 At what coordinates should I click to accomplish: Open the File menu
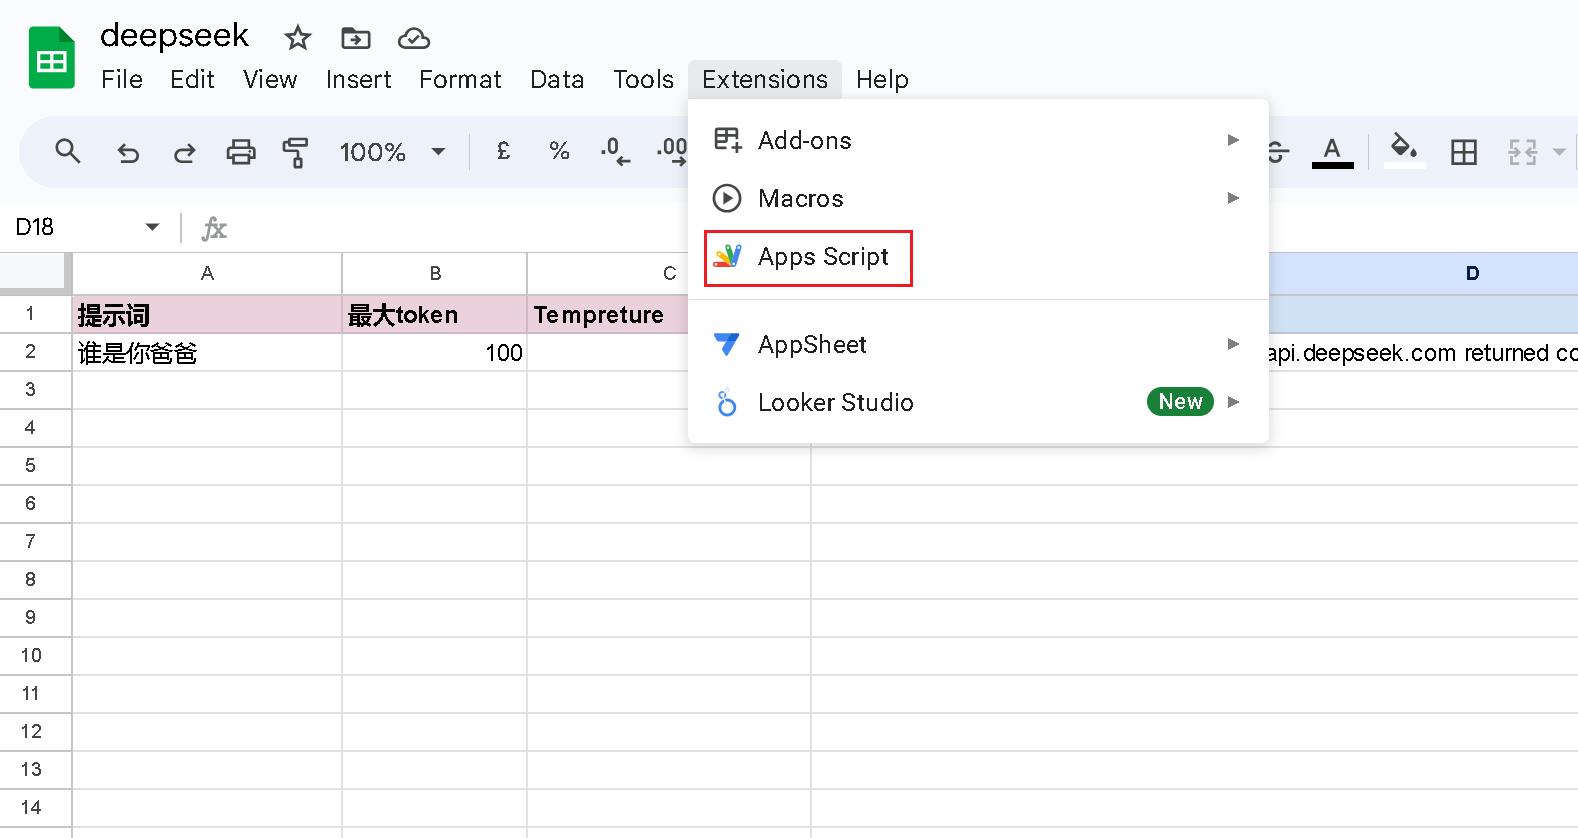coord(122,79)
